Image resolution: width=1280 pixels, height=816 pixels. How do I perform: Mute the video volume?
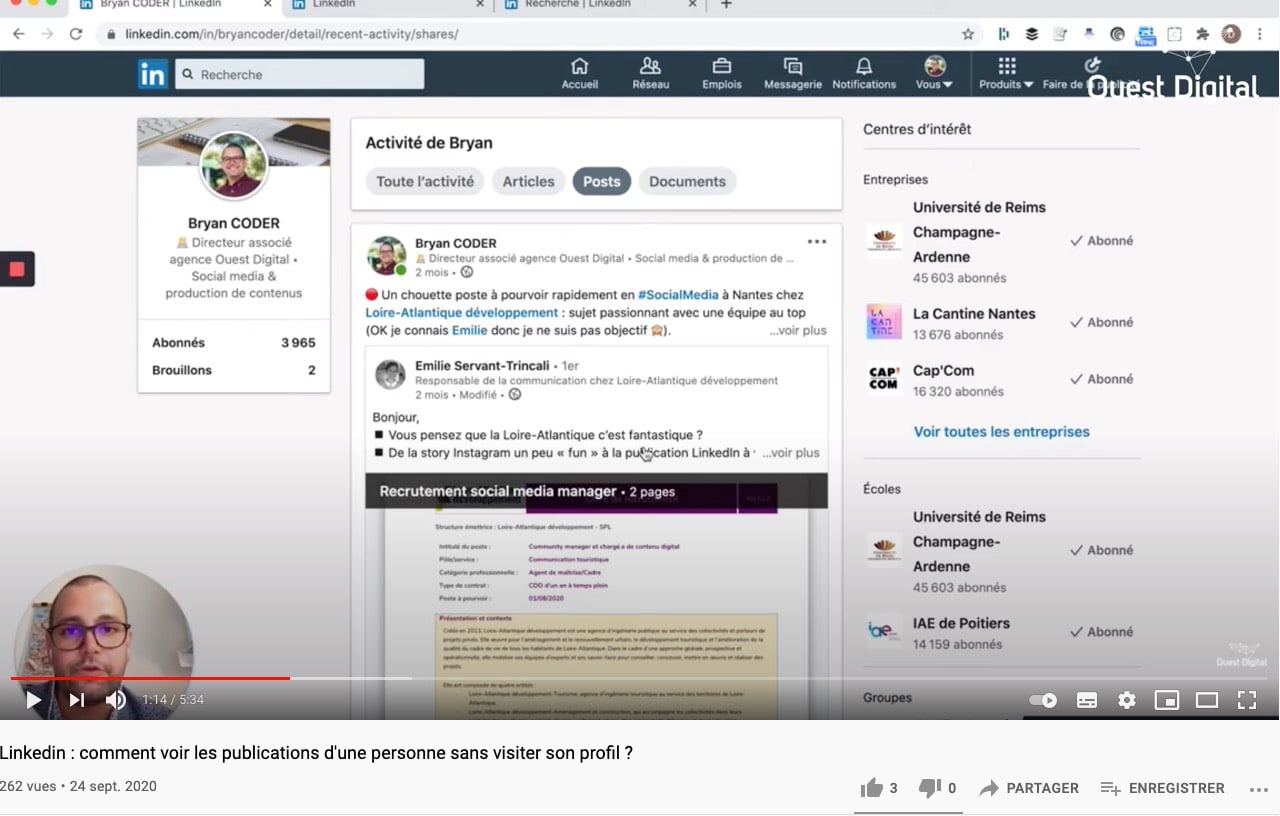pos(116,700)
